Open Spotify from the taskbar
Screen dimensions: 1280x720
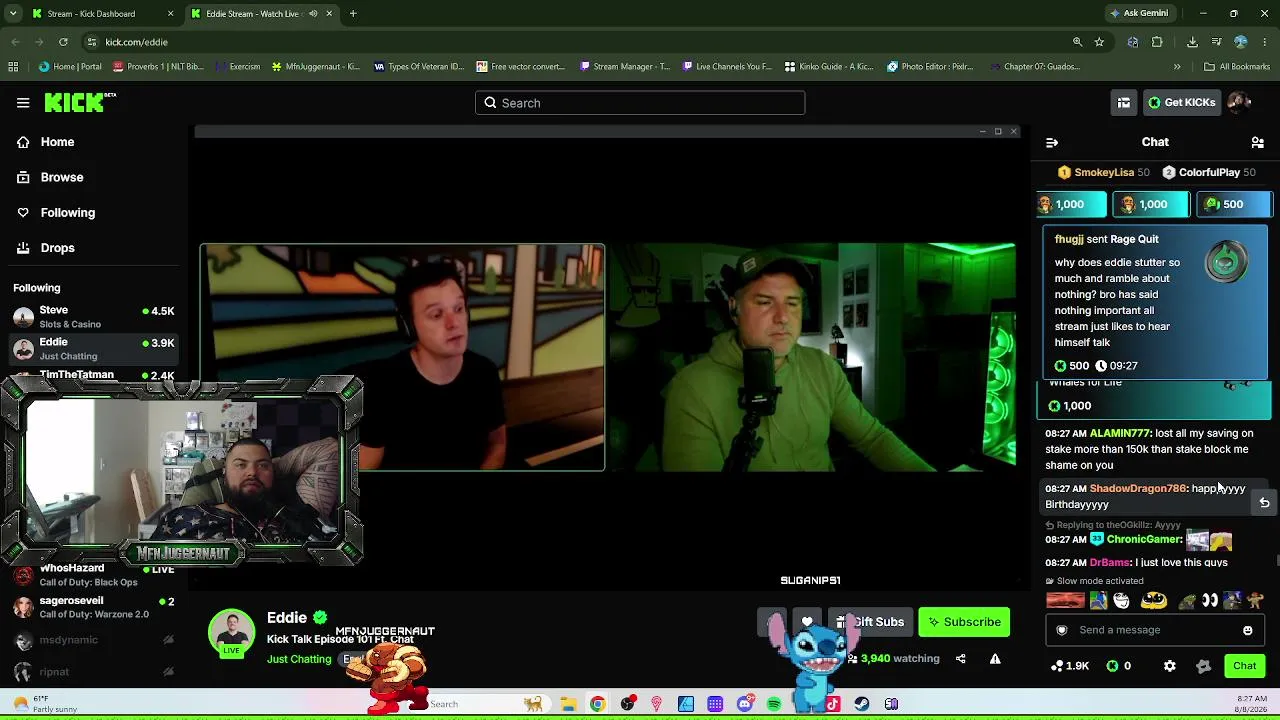click(774, 704)
